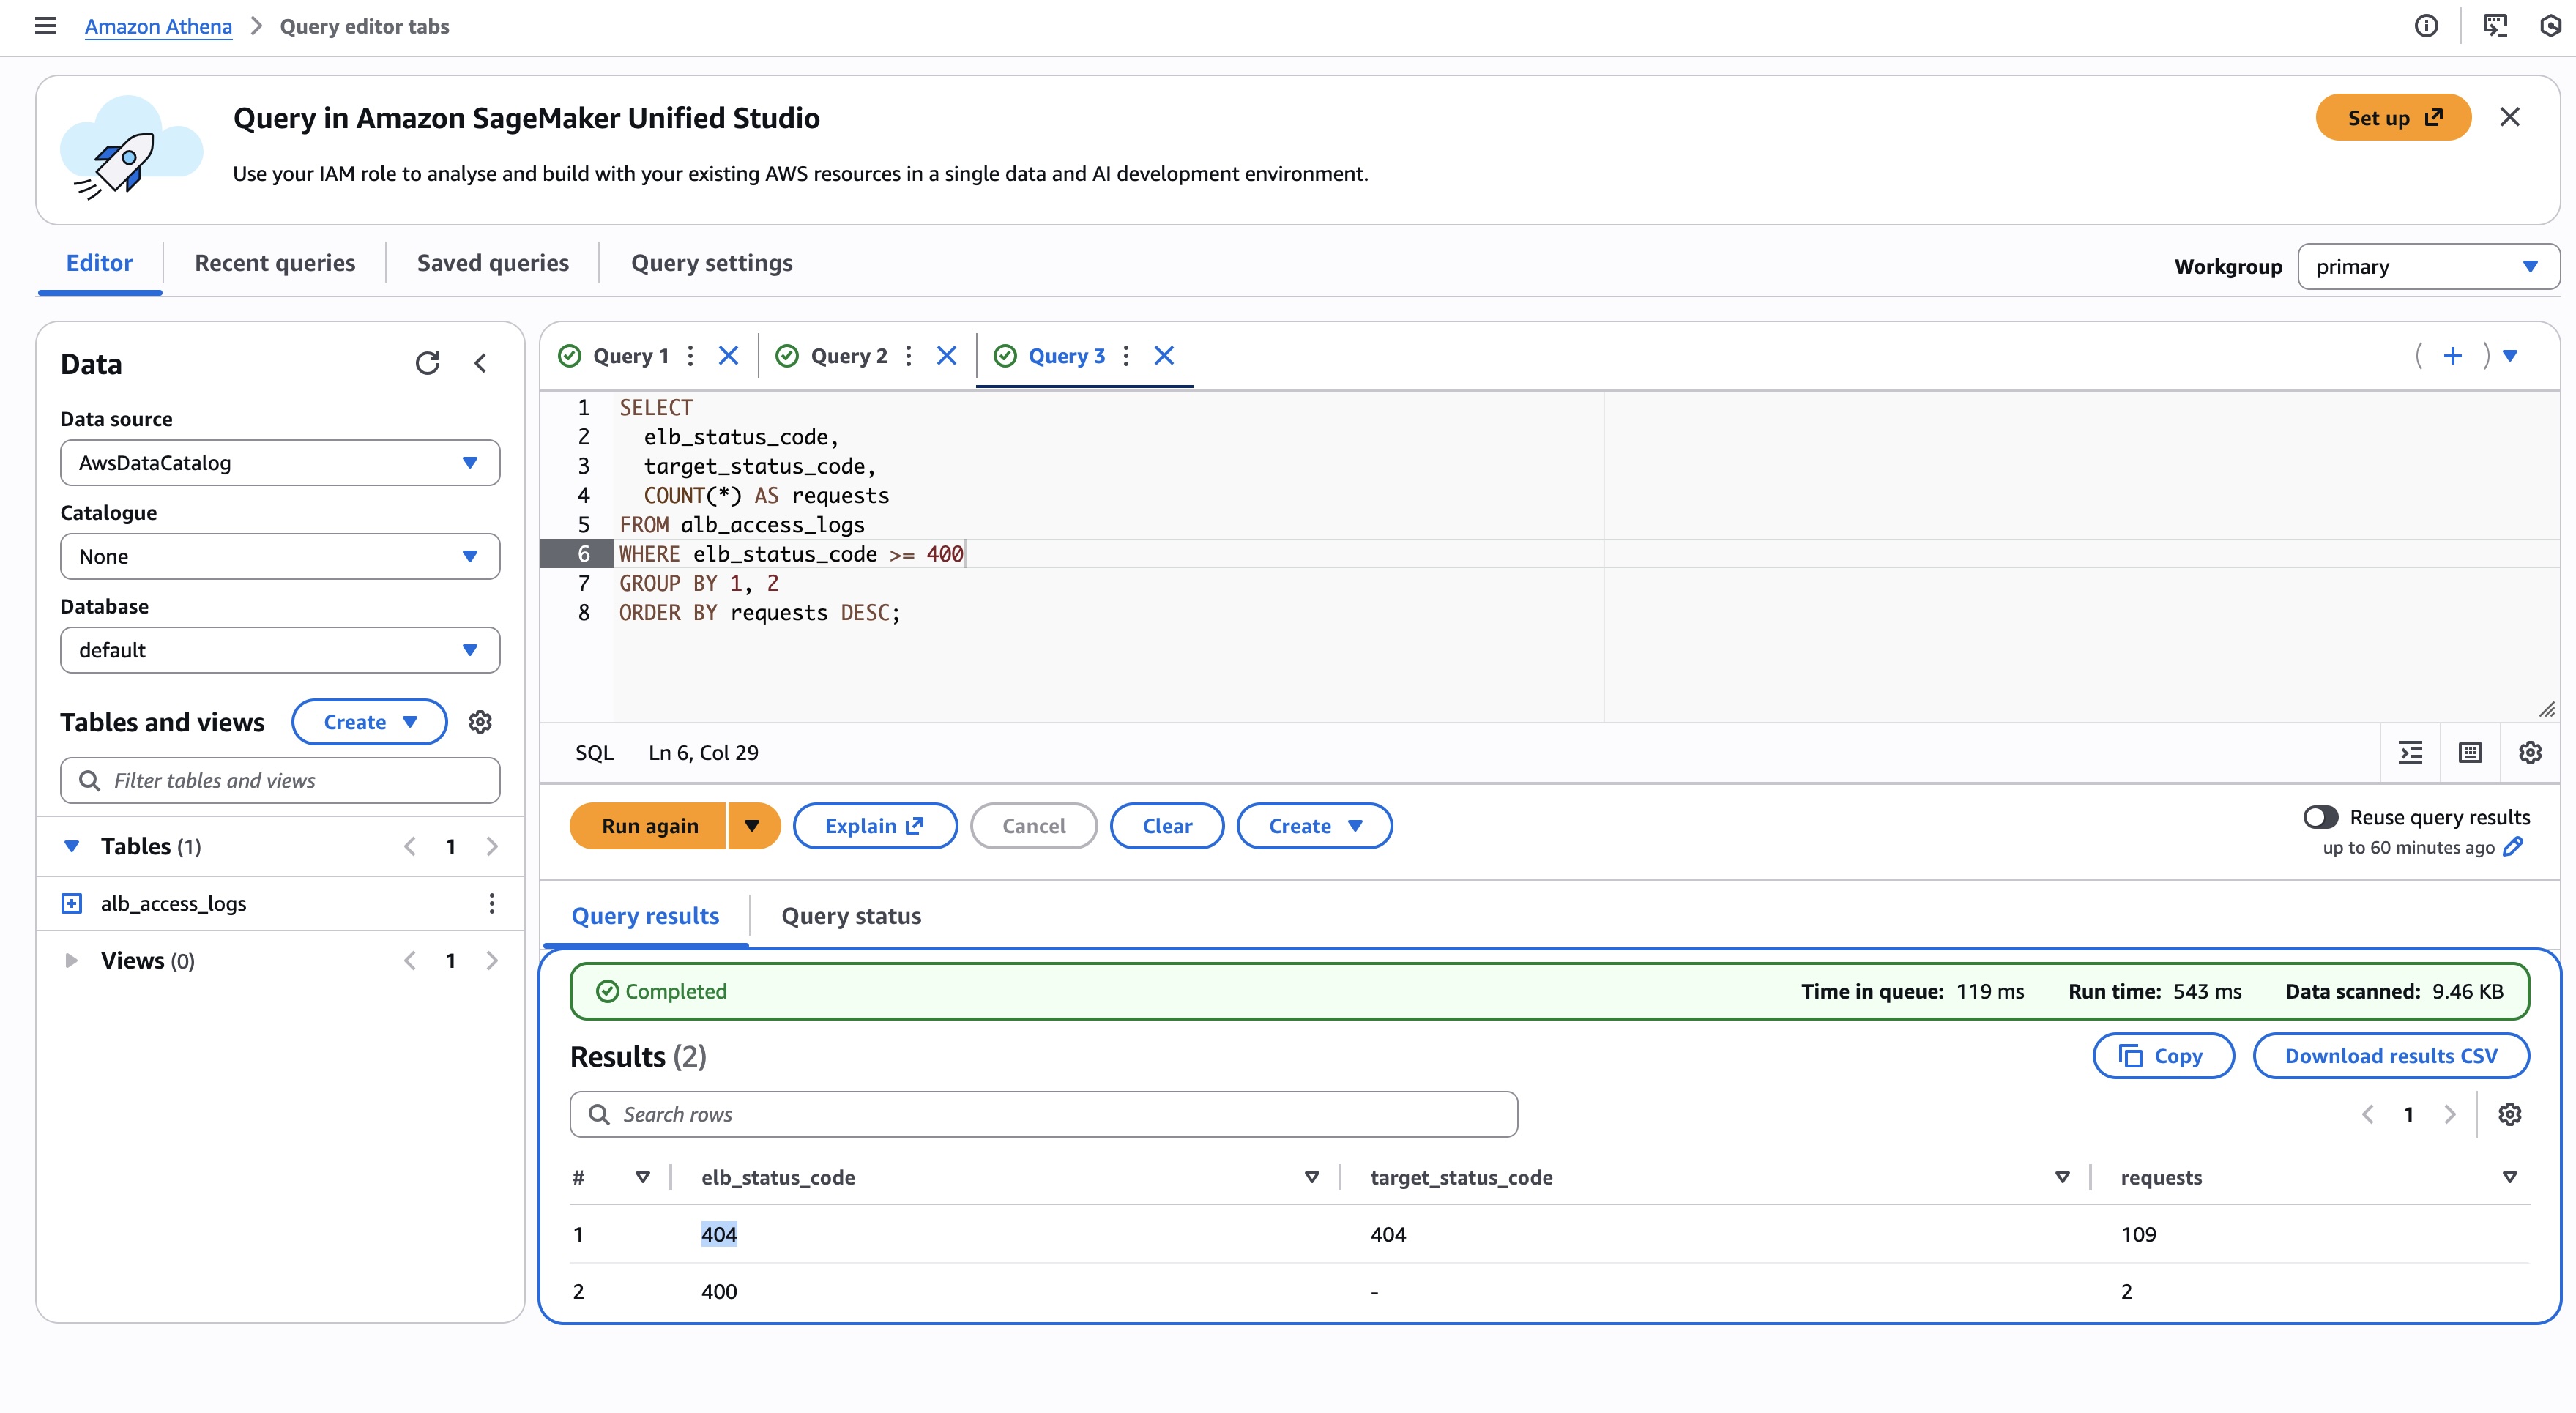
Task: Edit reuse results time pencil icon
Action: click(x=2514, y=847)
